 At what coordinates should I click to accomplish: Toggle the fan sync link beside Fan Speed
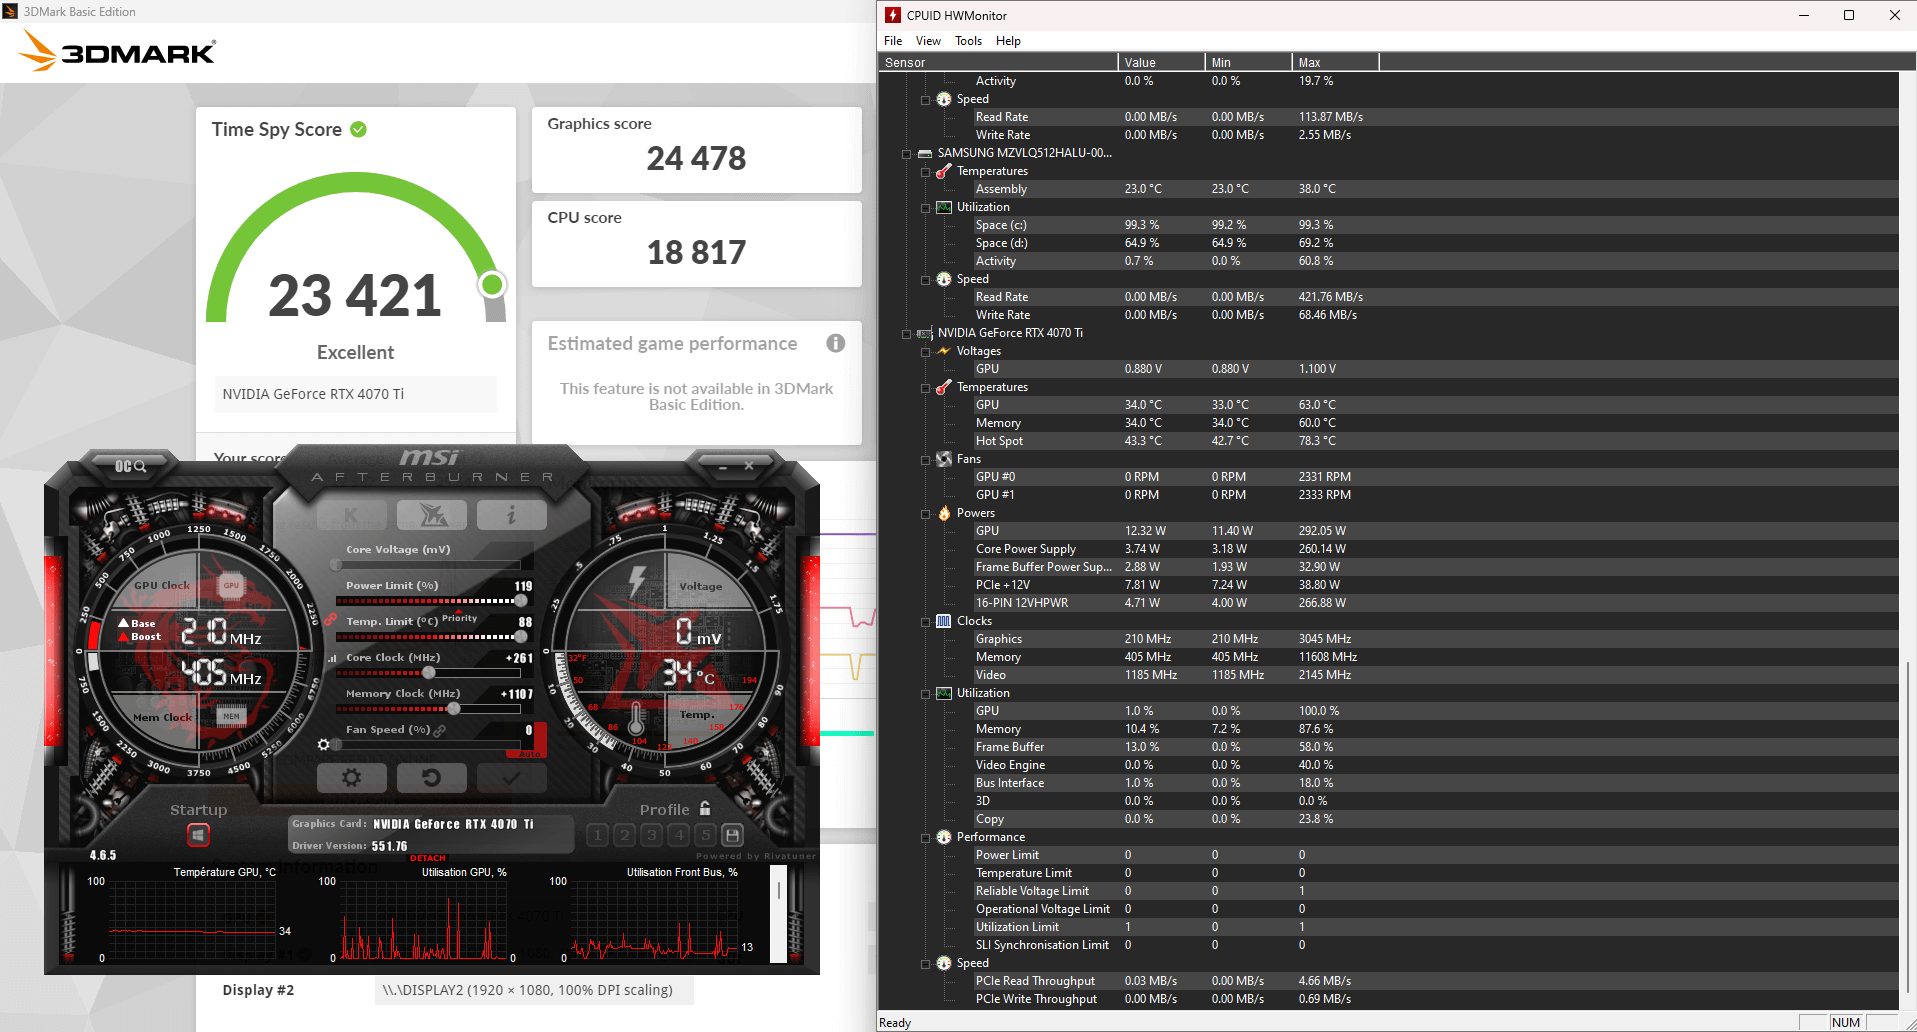[440, 731]
